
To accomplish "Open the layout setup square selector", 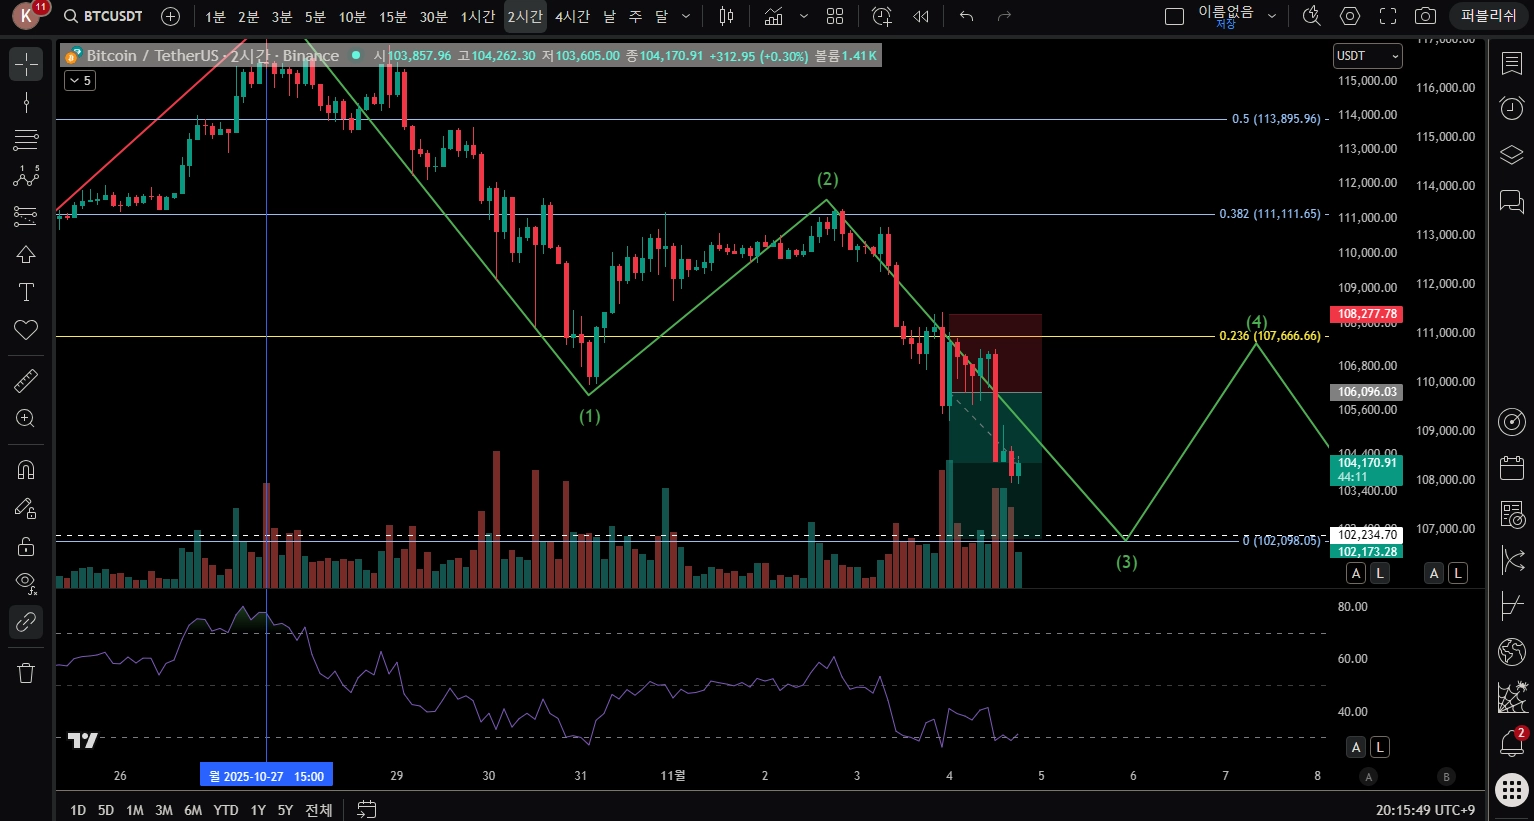I will click(1175, 16).
